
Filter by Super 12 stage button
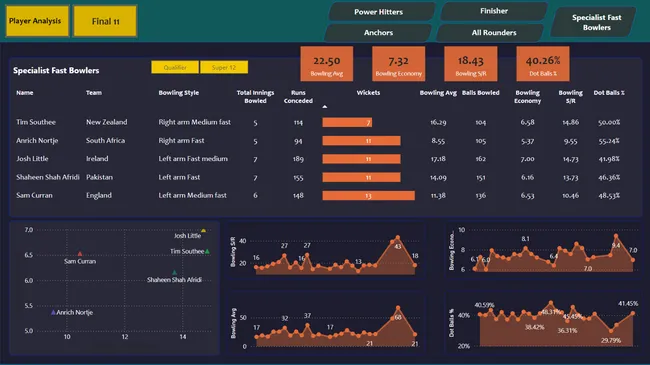coord(224,67)
